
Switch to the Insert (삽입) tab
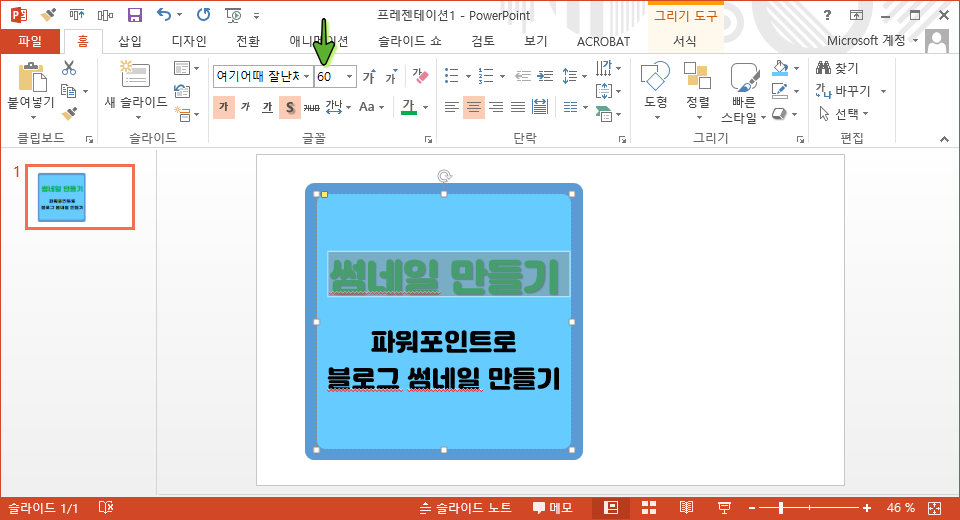pos(129,41)
